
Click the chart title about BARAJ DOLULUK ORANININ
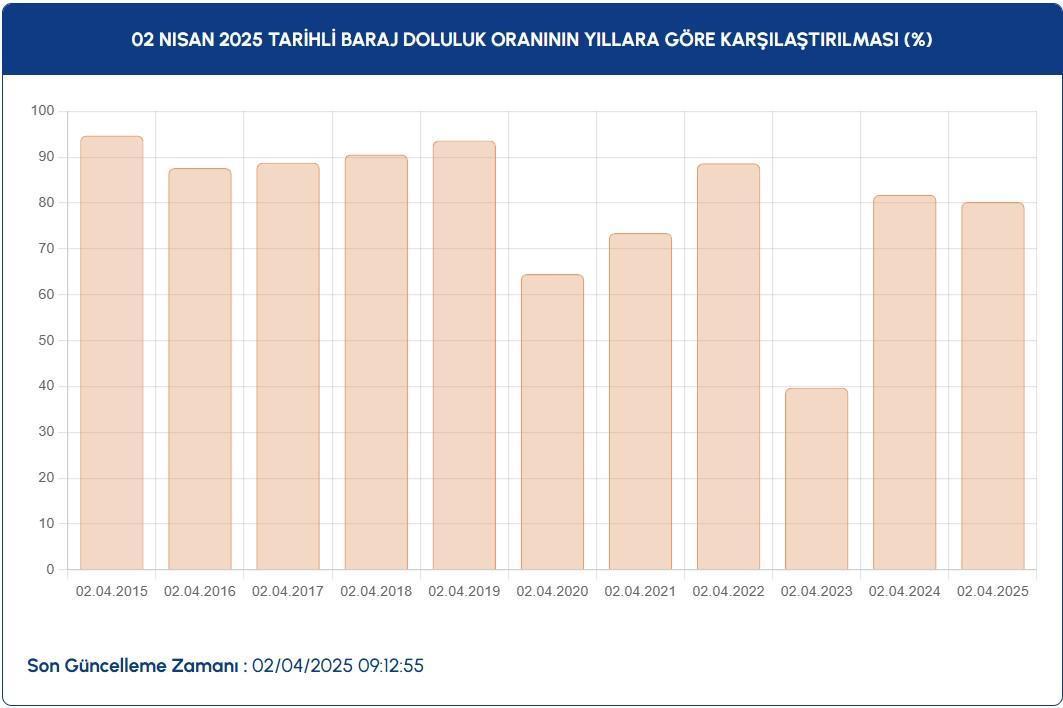tap(532, 39)
